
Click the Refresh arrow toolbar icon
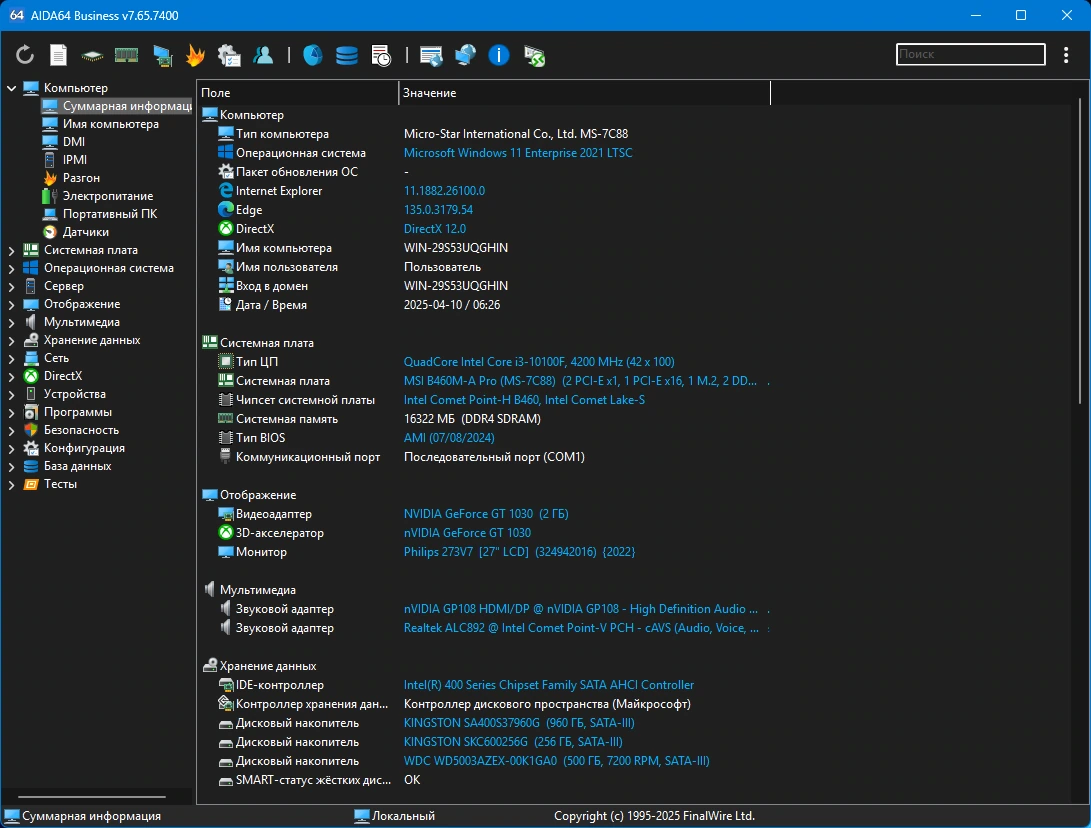click(24, 54)
